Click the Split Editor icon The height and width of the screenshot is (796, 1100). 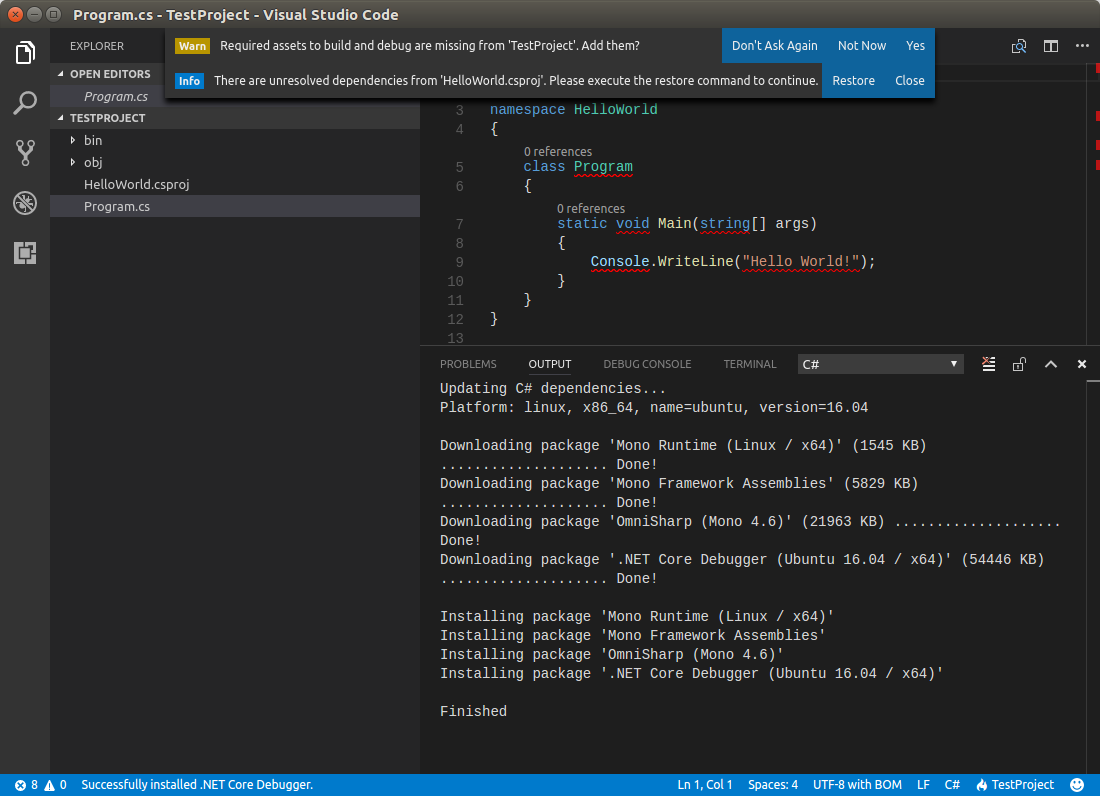1050,46
